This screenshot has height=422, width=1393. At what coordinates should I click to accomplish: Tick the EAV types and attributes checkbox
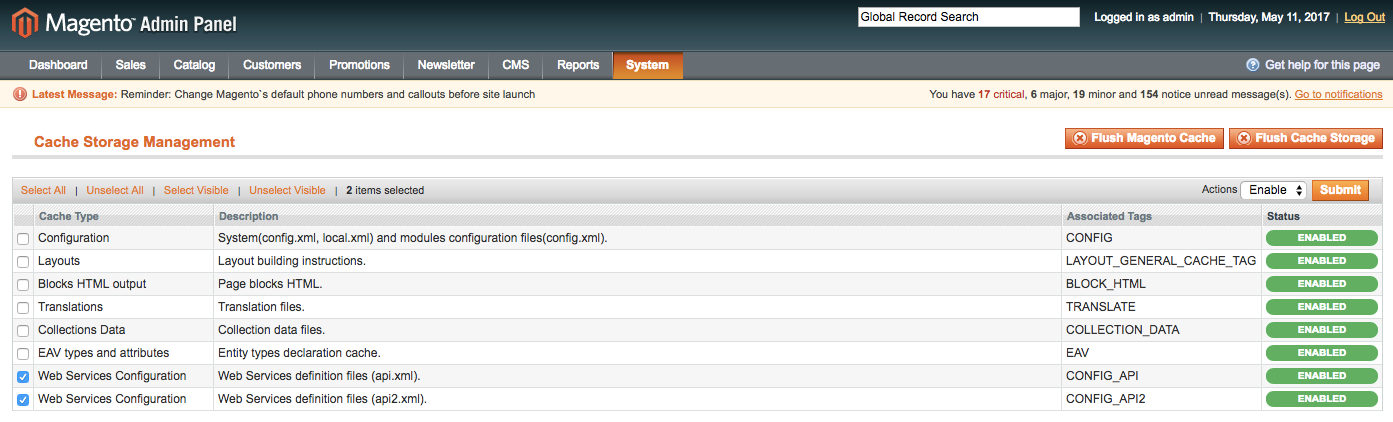click(23, 354)
